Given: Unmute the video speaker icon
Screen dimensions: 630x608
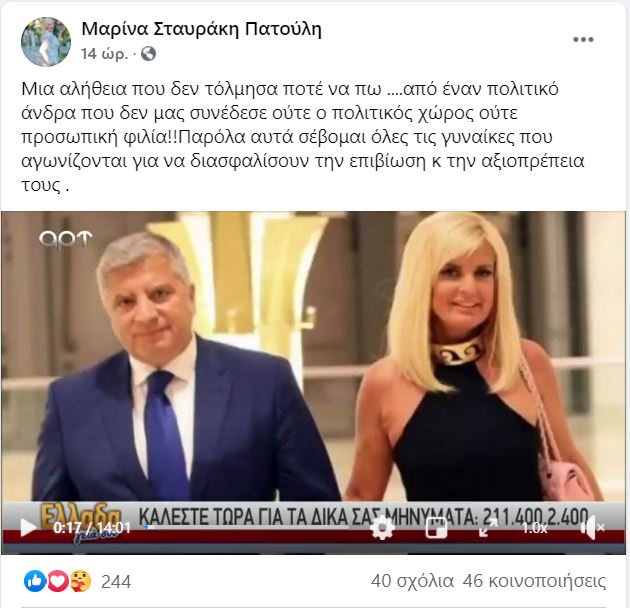Looking at the screenshot, I should pos(592,528).
